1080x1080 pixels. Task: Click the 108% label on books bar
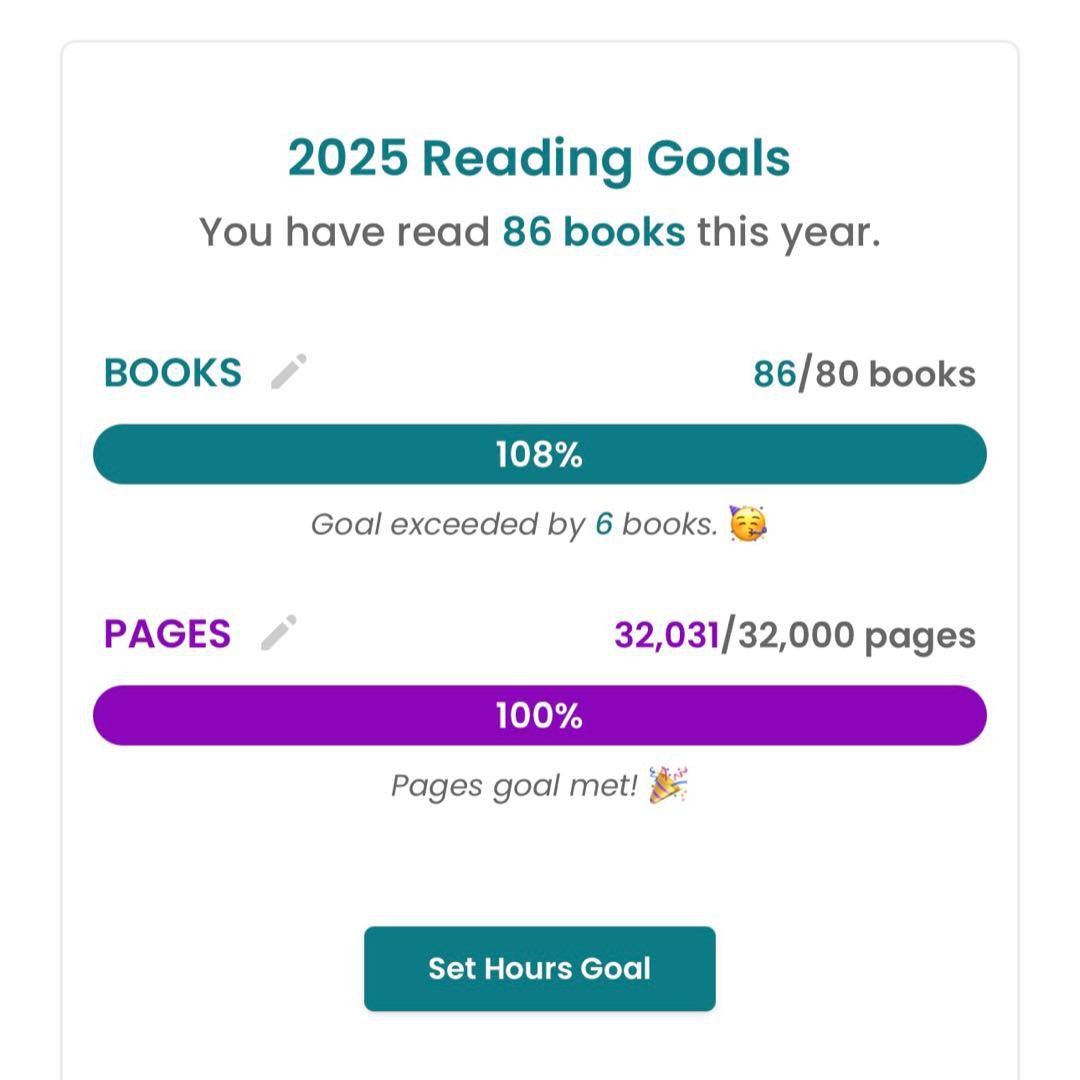[539, 455]
